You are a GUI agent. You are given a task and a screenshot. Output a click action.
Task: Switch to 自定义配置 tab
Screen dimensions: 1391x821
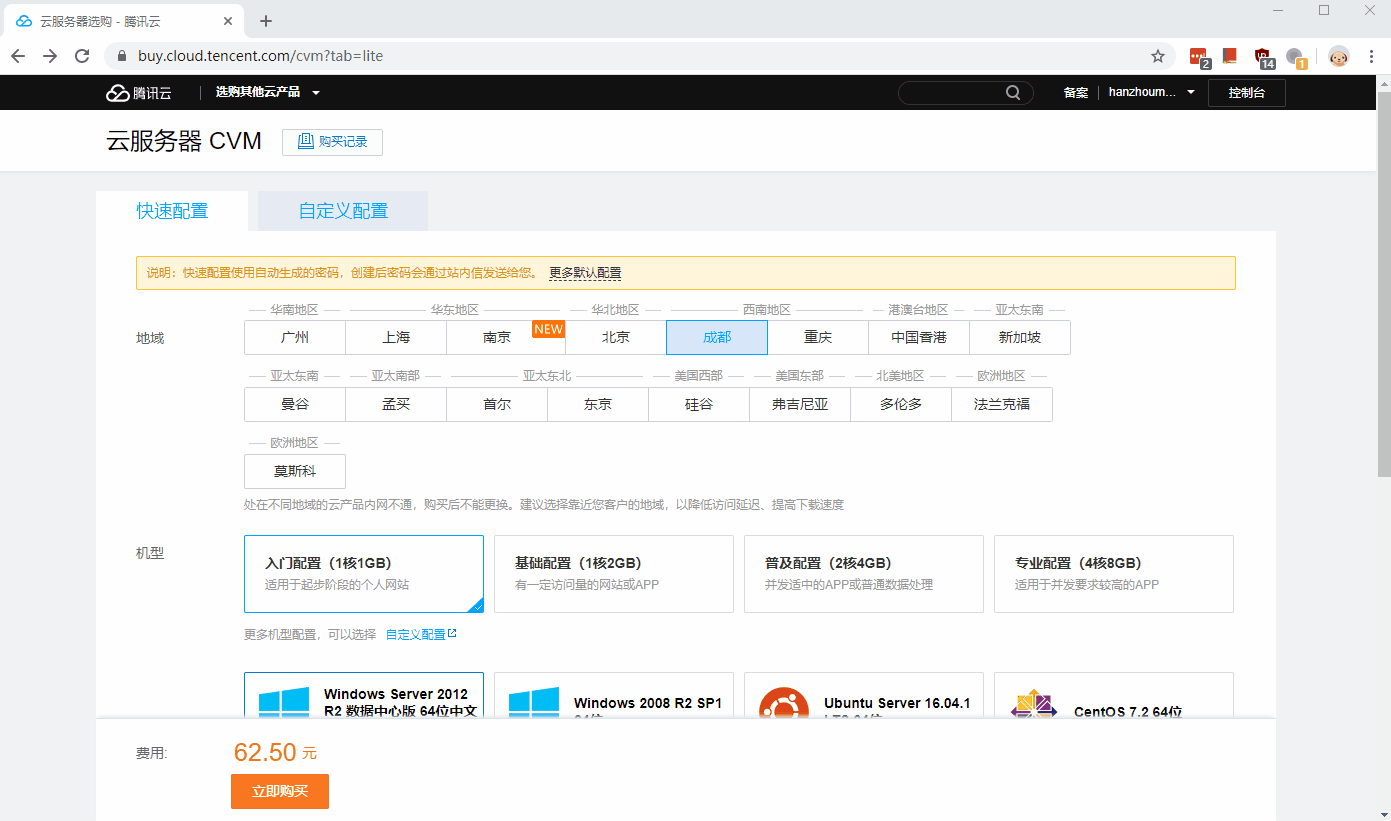click(343, 211)
